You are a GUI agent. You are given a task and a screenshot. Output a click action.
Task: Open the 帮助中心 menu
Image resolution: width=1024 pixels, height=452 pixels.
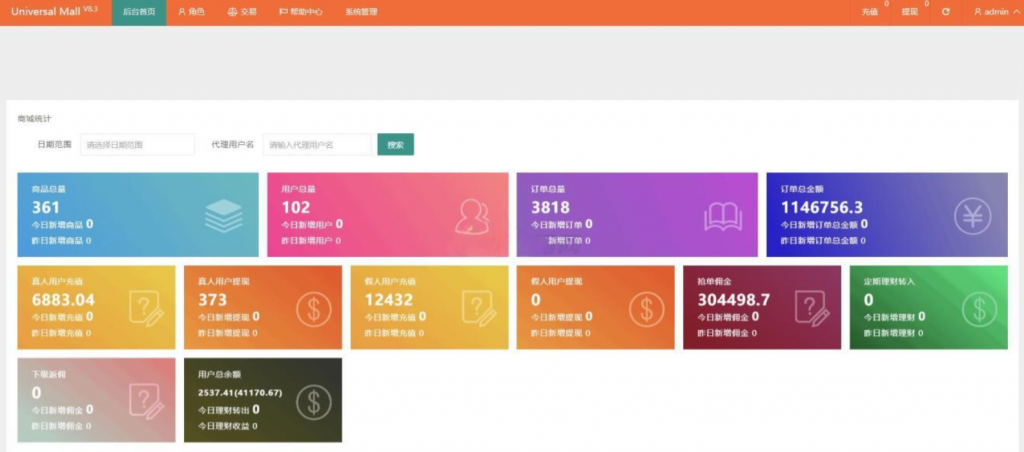[x=300, y=12]
